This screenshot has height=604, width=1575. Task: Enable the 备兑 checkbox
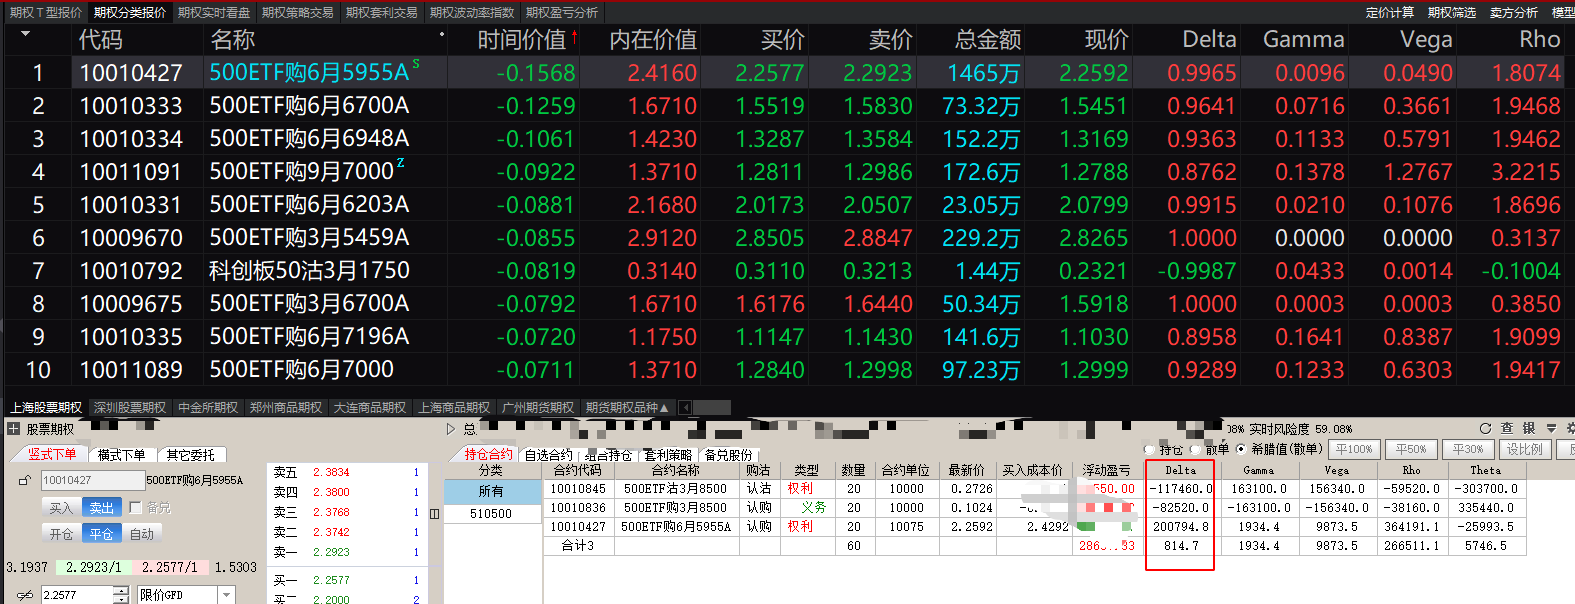click(136, 508)
